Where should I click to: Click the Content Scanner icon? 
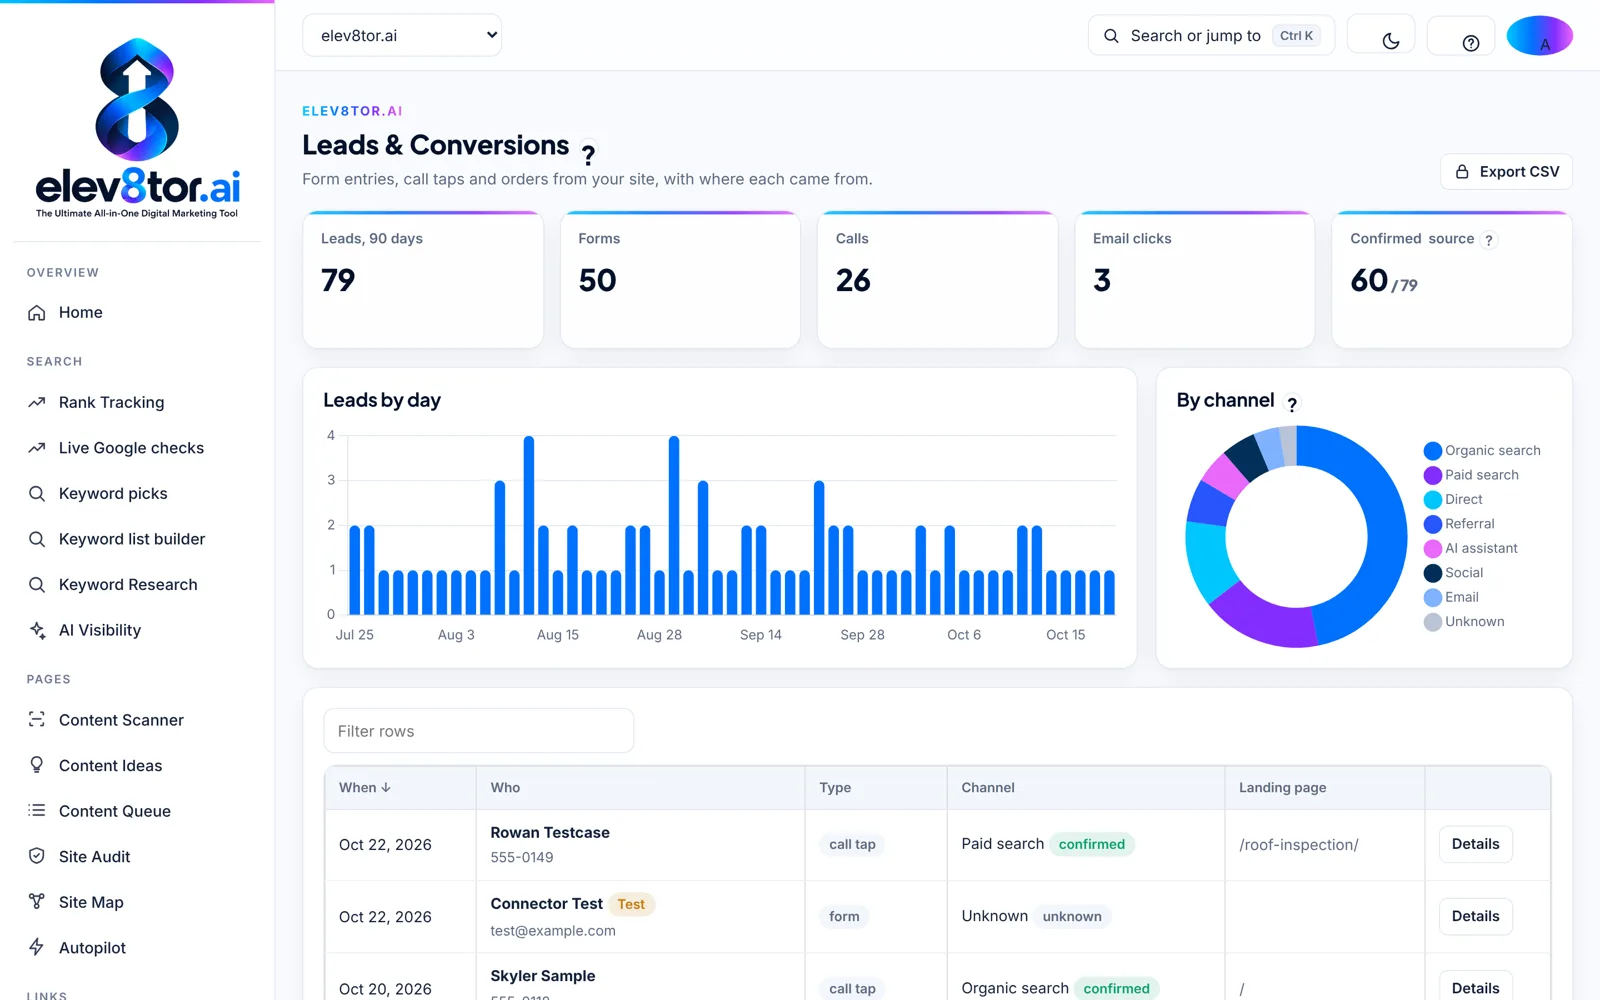(37, 720)
